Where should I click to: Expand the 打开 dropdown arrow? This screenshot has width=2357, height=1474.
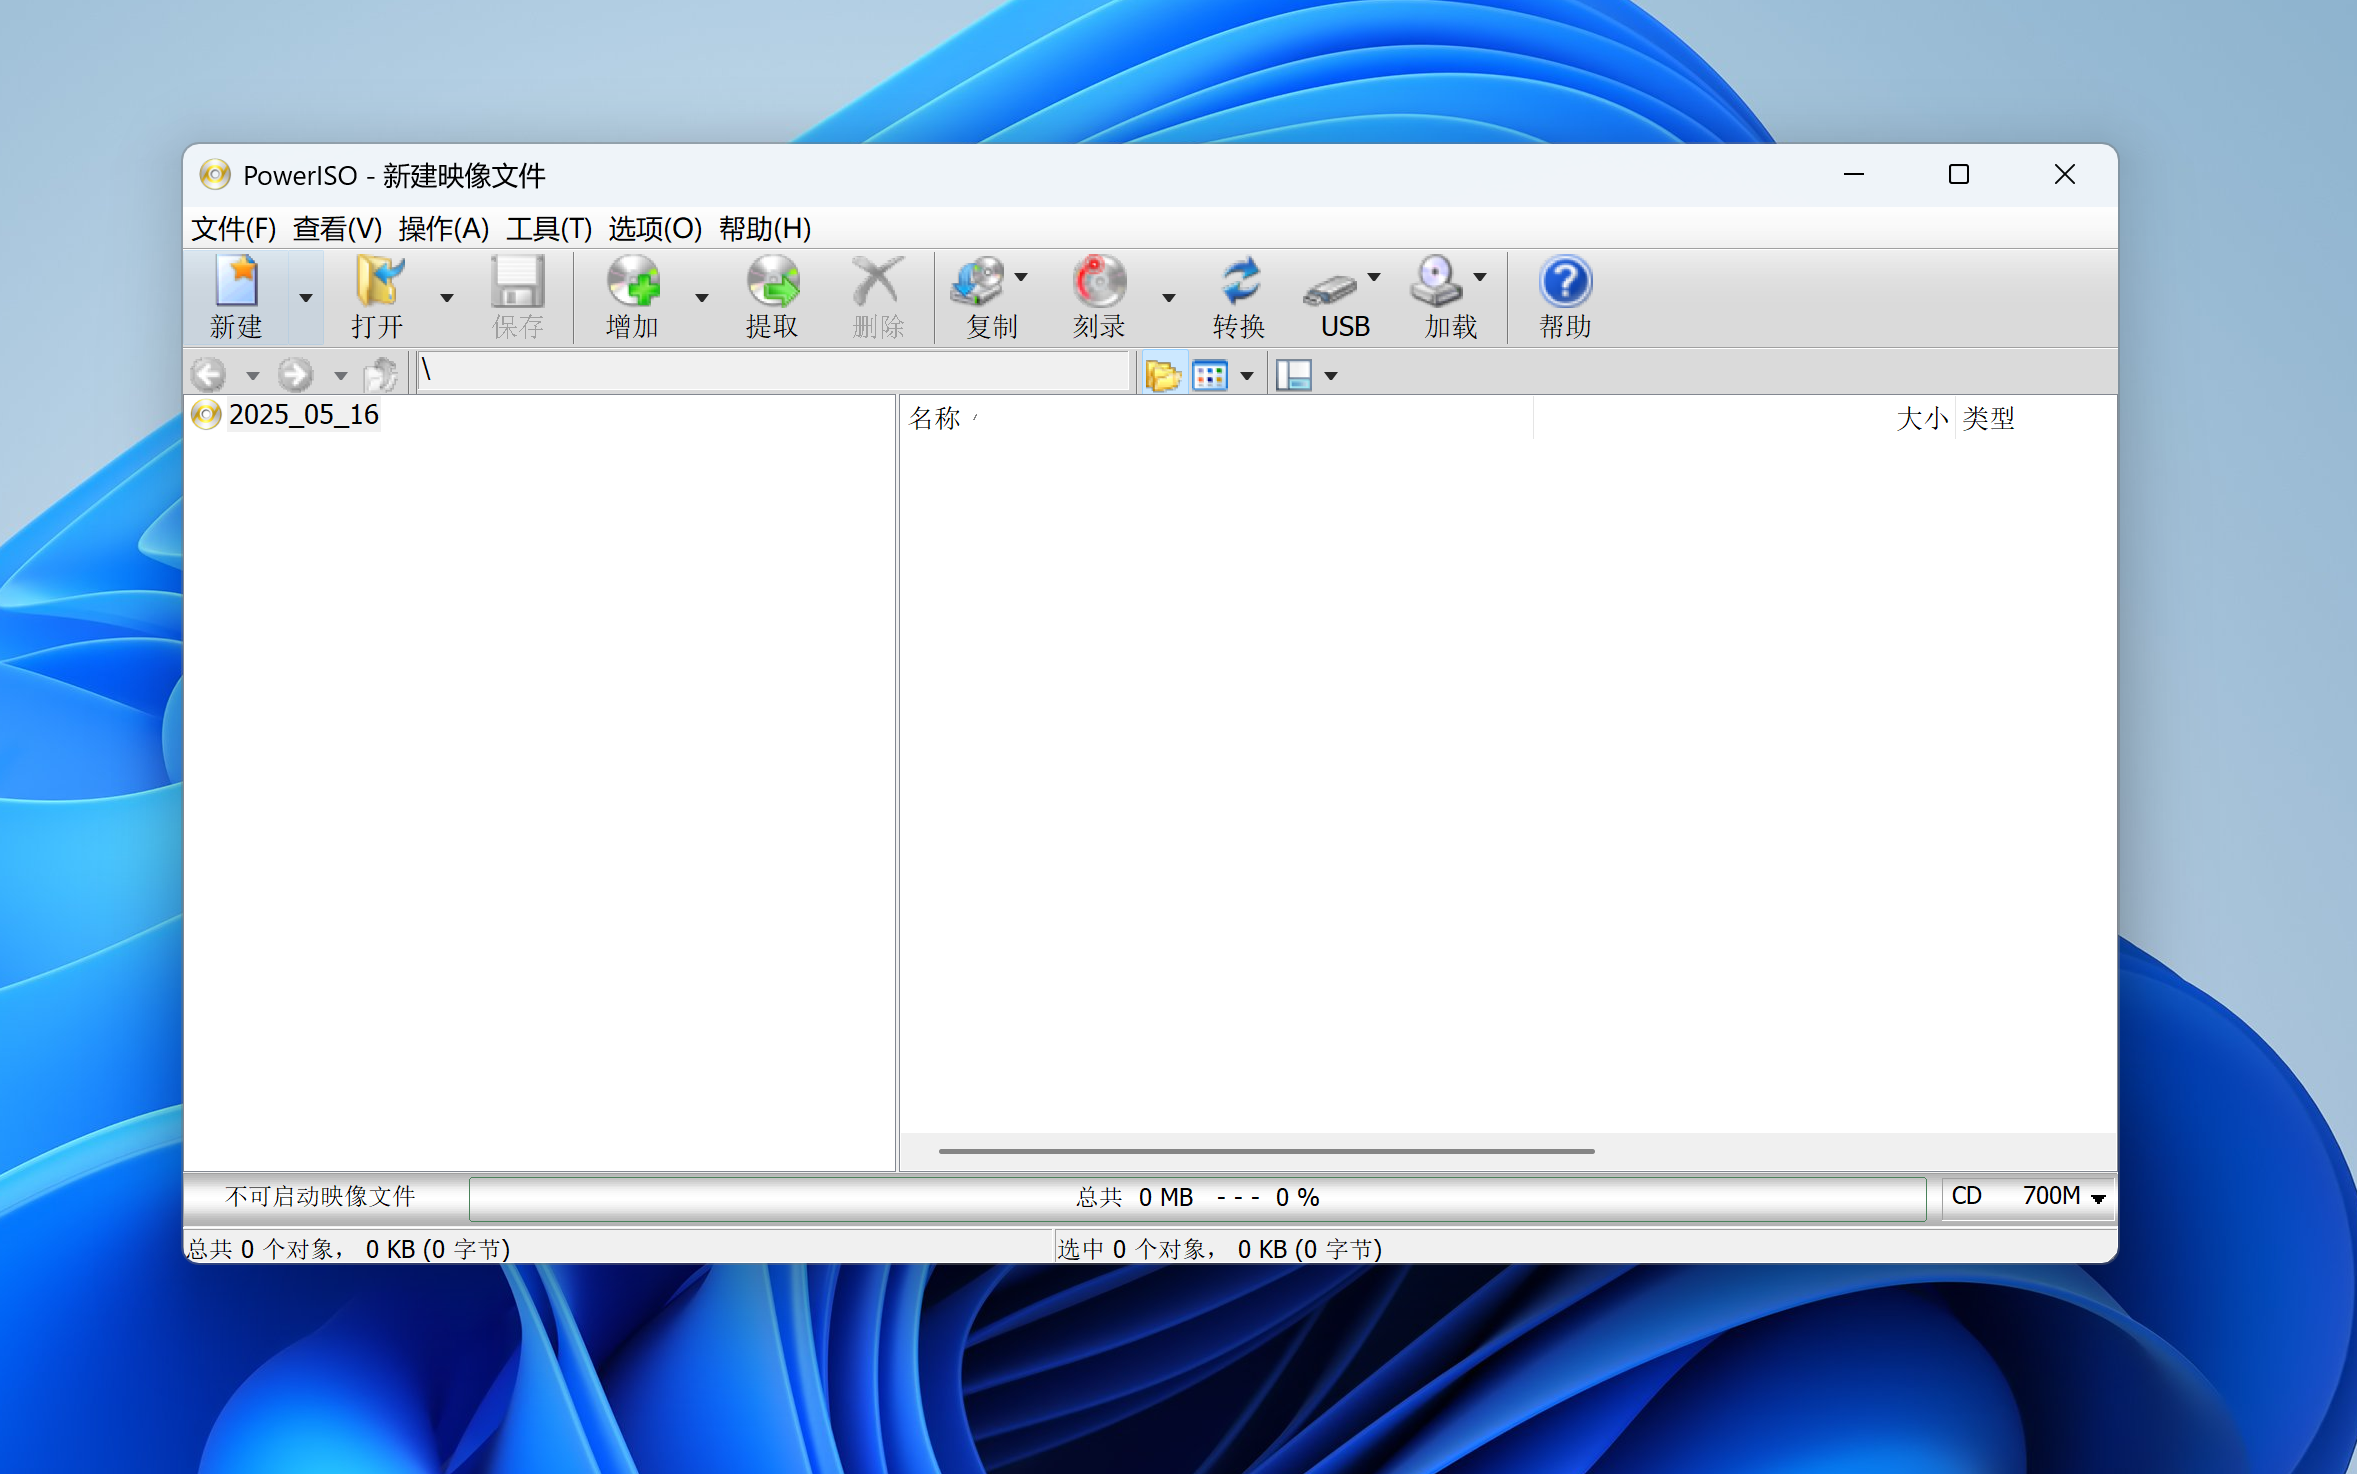(x=447, y=297)
